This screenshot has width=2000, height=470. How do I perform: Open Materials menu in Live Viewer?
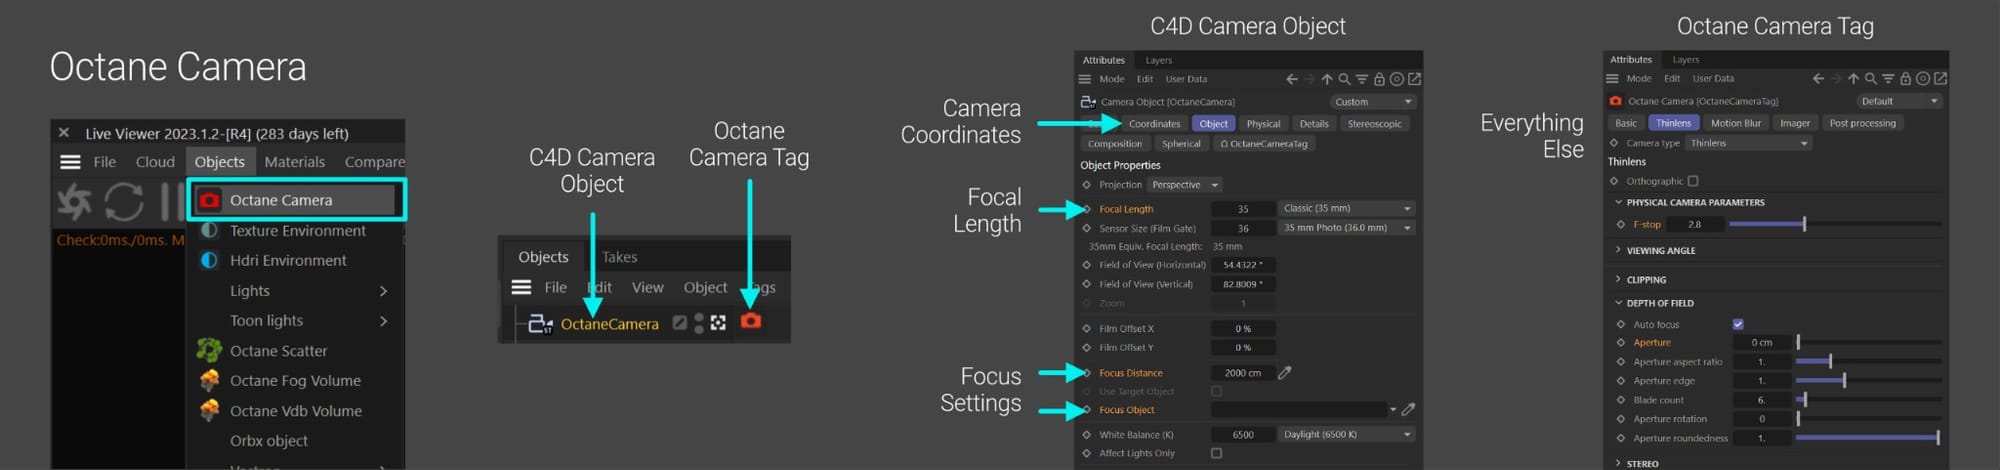[295, 162]
